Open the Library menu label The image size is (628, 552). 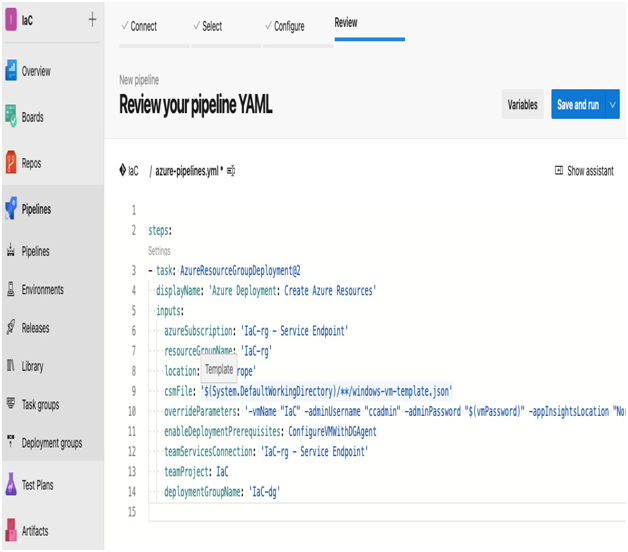click(32, 366)
